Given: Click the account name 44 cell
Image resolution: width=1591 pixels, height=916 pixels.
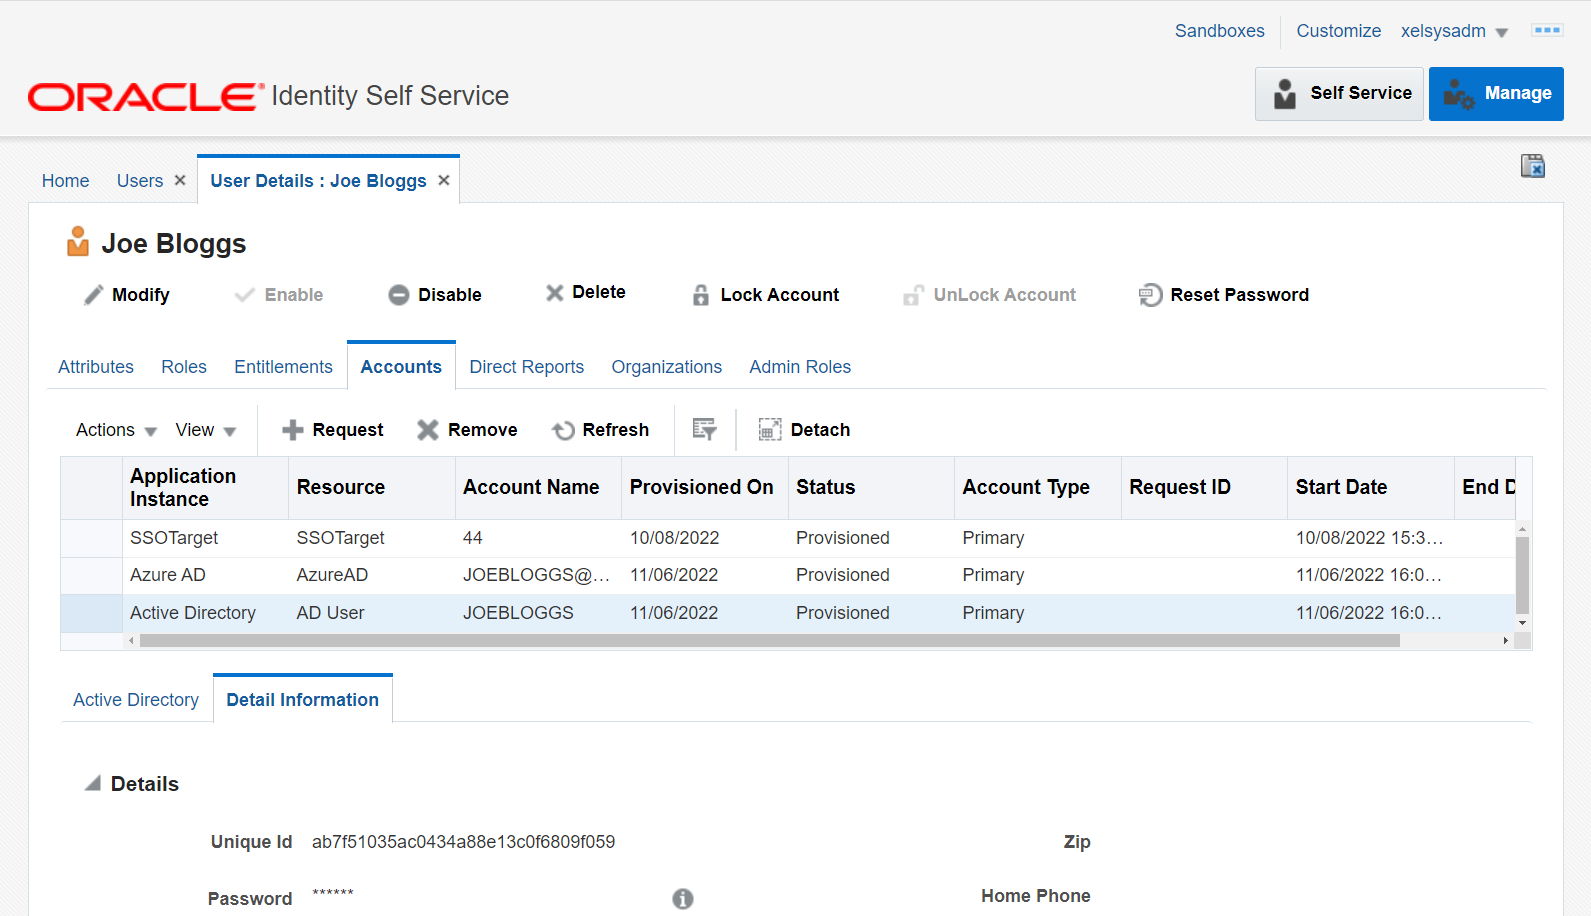Looking at the screenshot, I should point(473,538).
